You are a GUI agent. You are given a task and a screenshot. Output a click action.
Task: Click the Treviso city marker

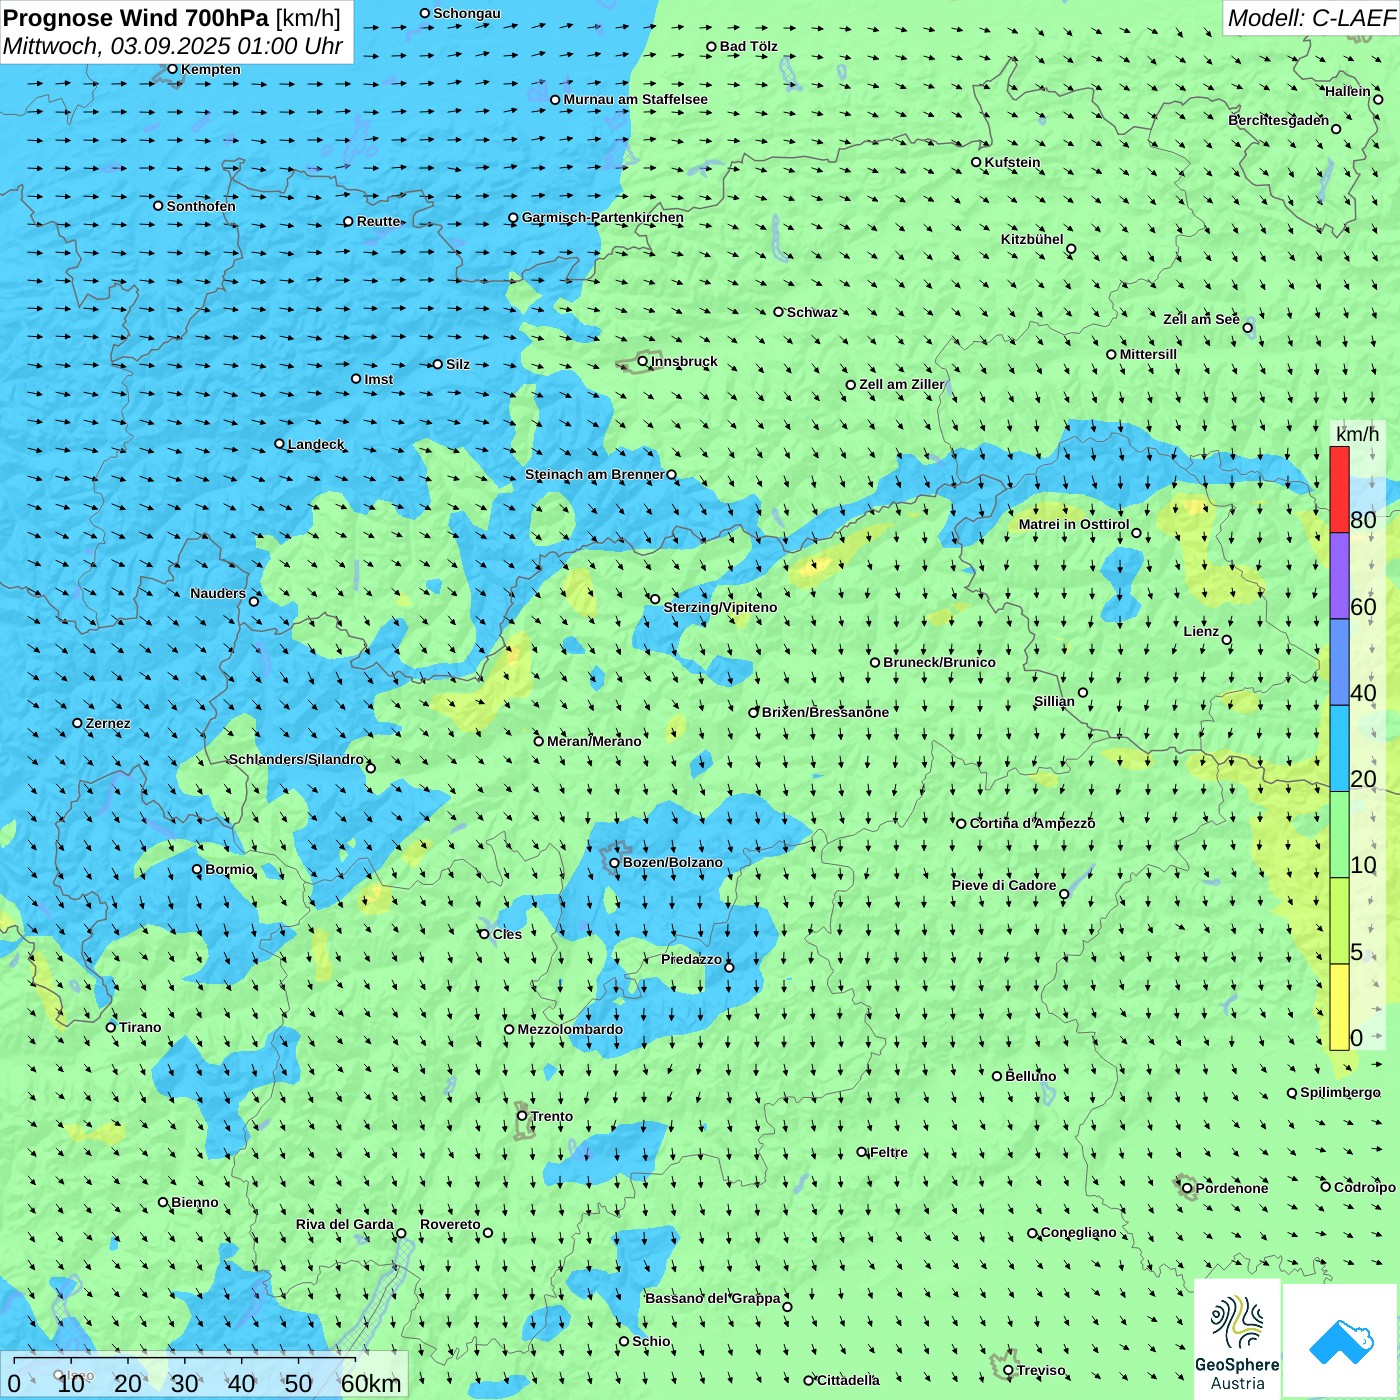[1008, 1370]
